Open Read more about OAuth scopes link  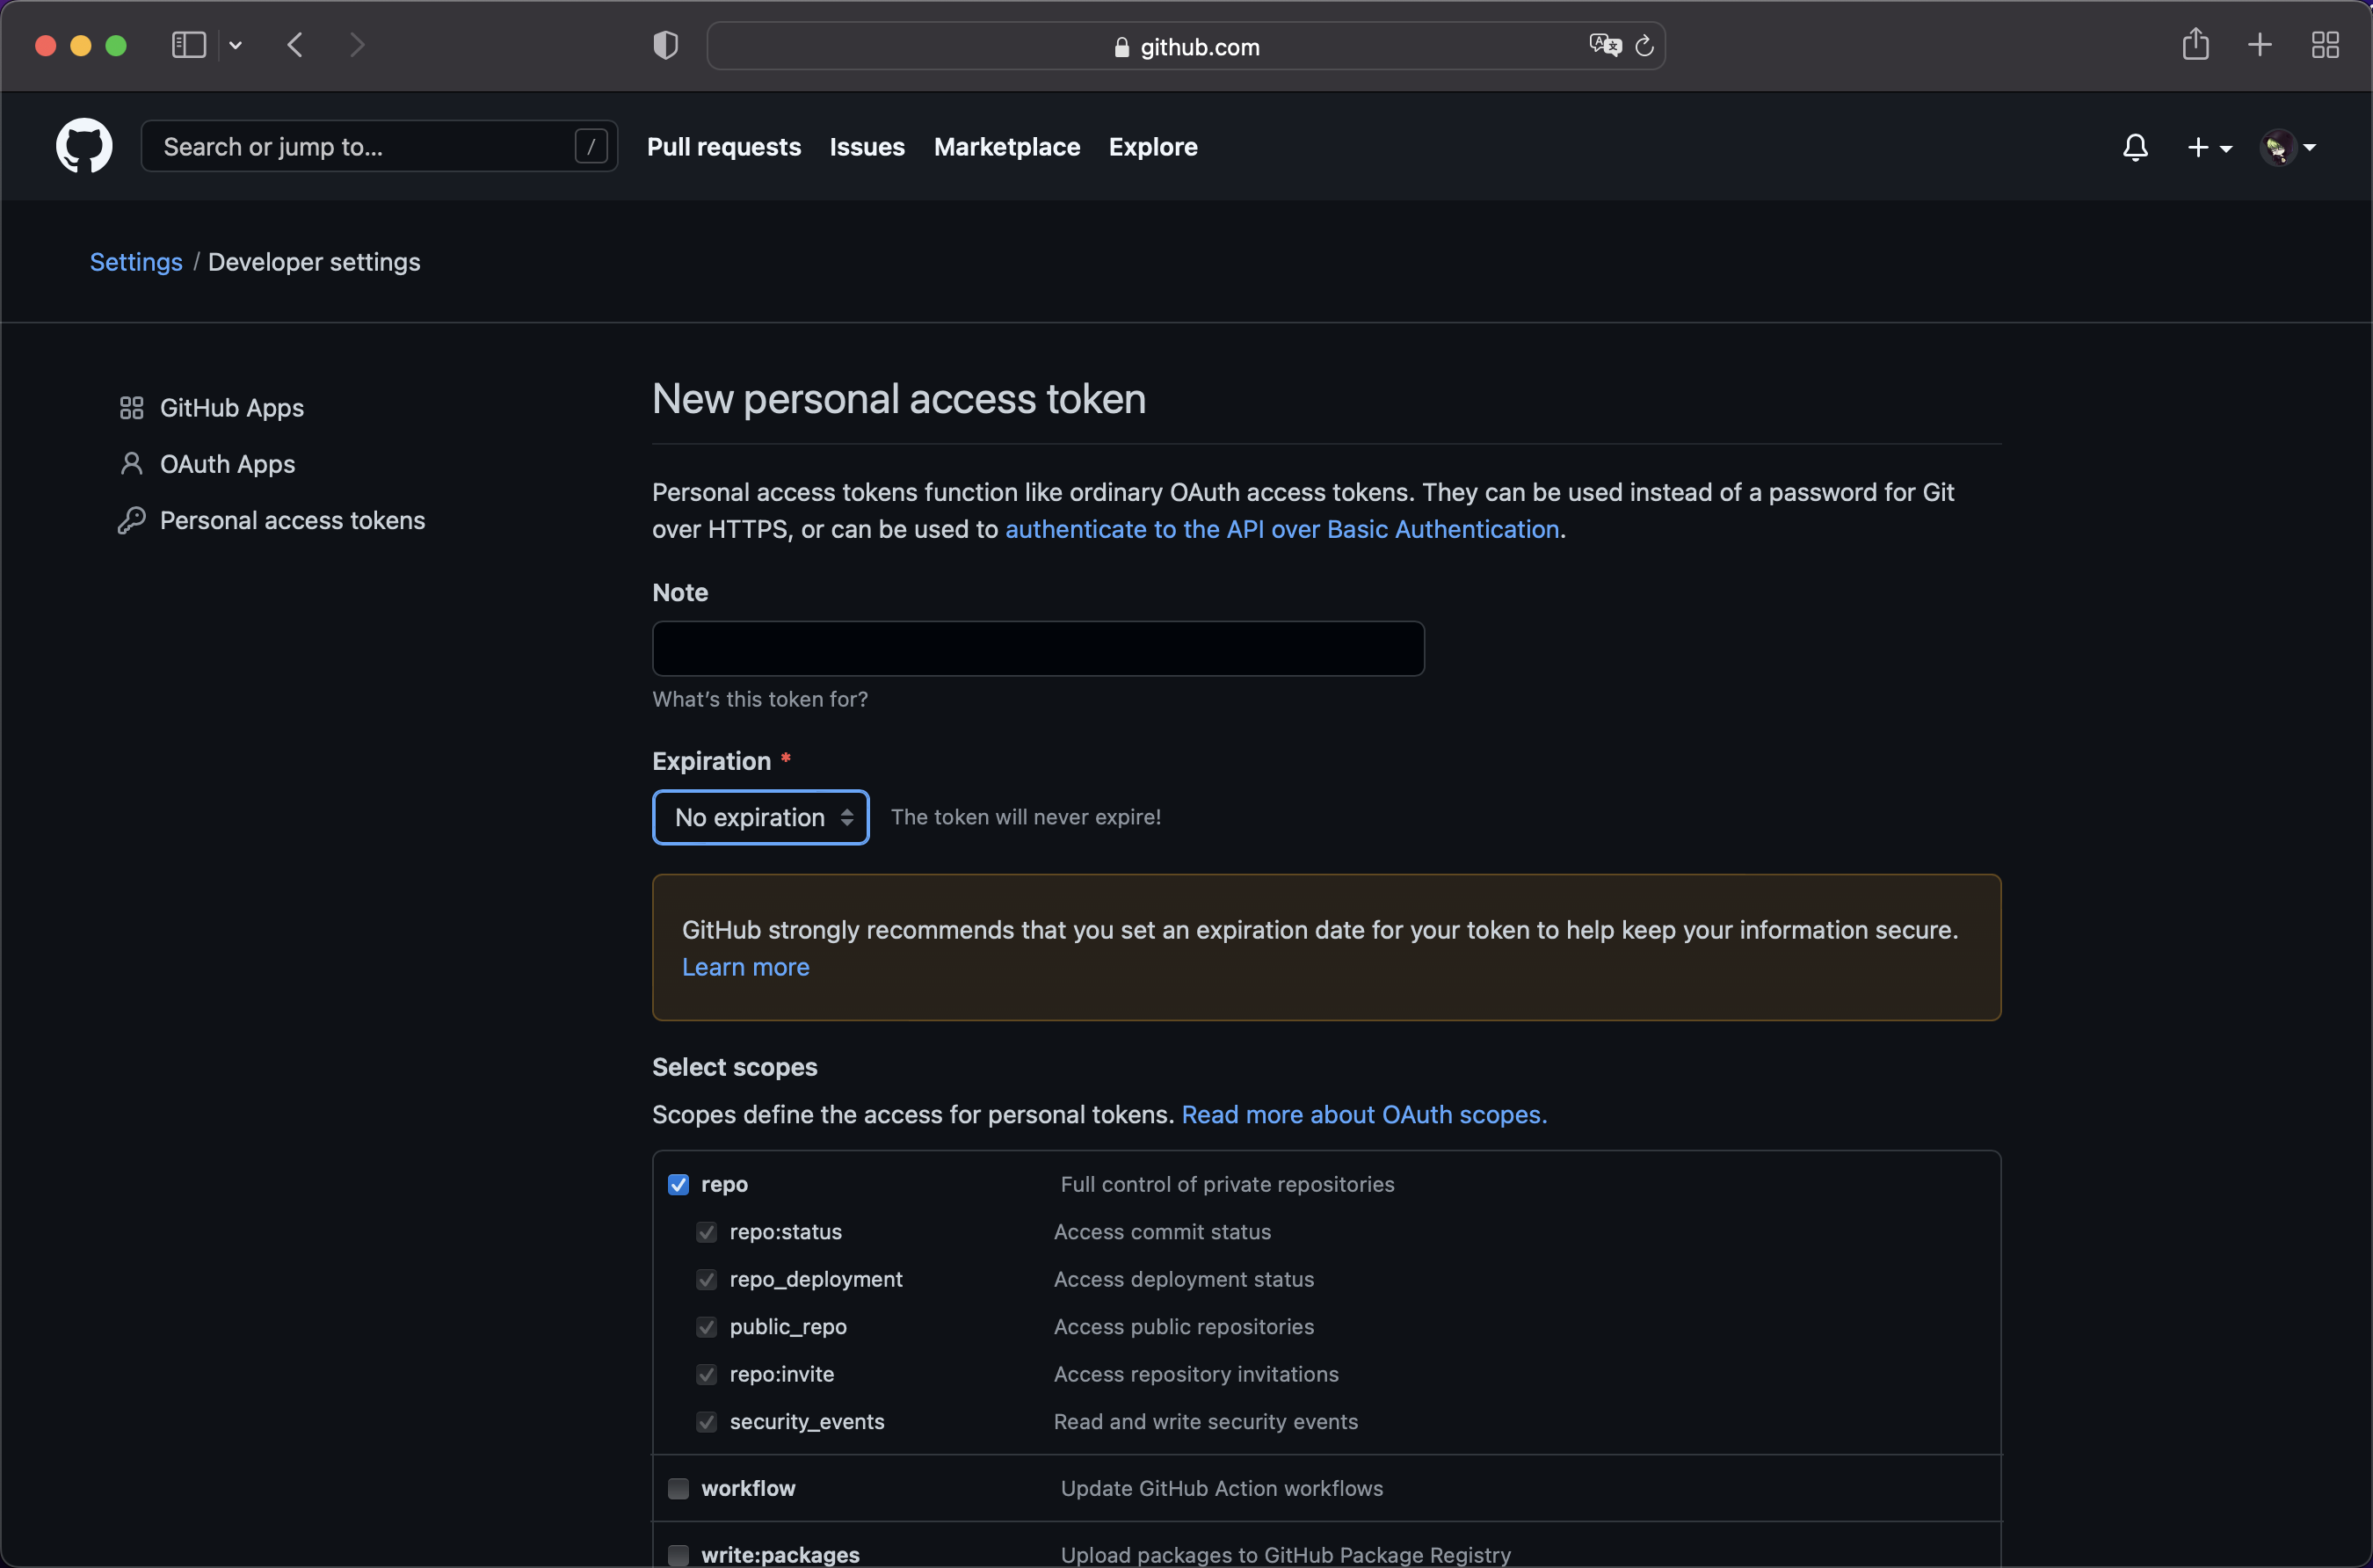tap(1364, 1114)
